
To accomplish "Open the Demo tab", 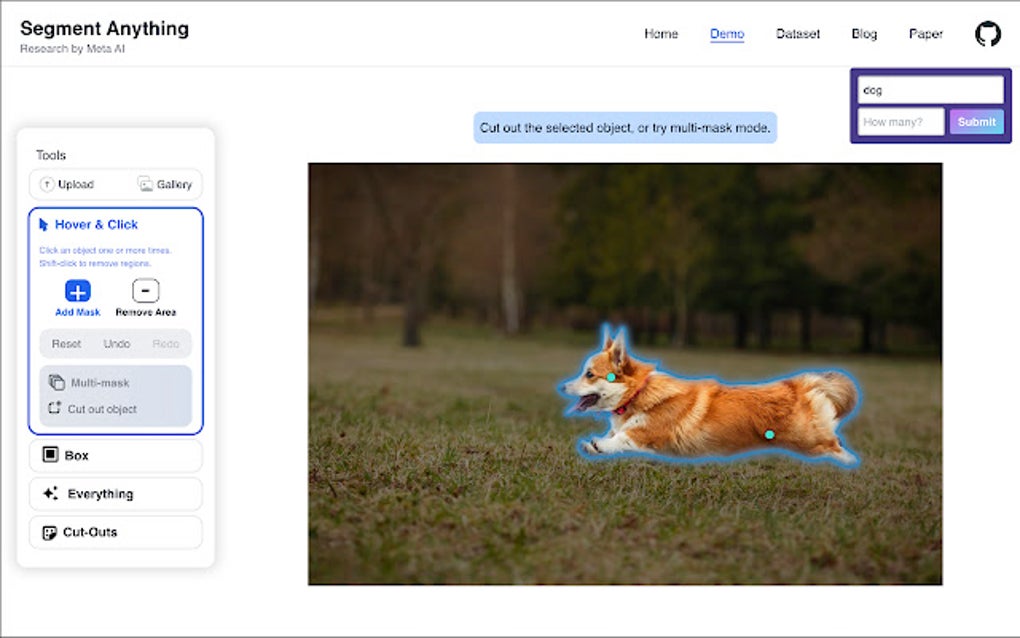I will coord(727,34).
